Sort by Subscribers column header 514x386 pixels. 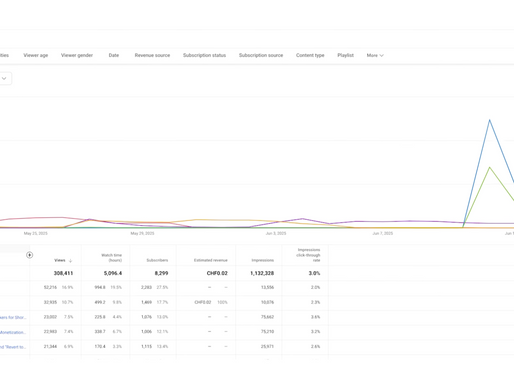tap(157, 260)
